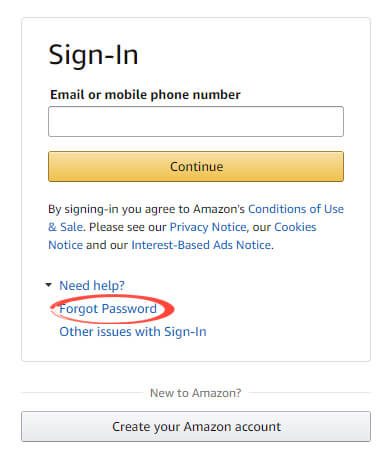Click the email or mobile phone input field

click(196, 122)
